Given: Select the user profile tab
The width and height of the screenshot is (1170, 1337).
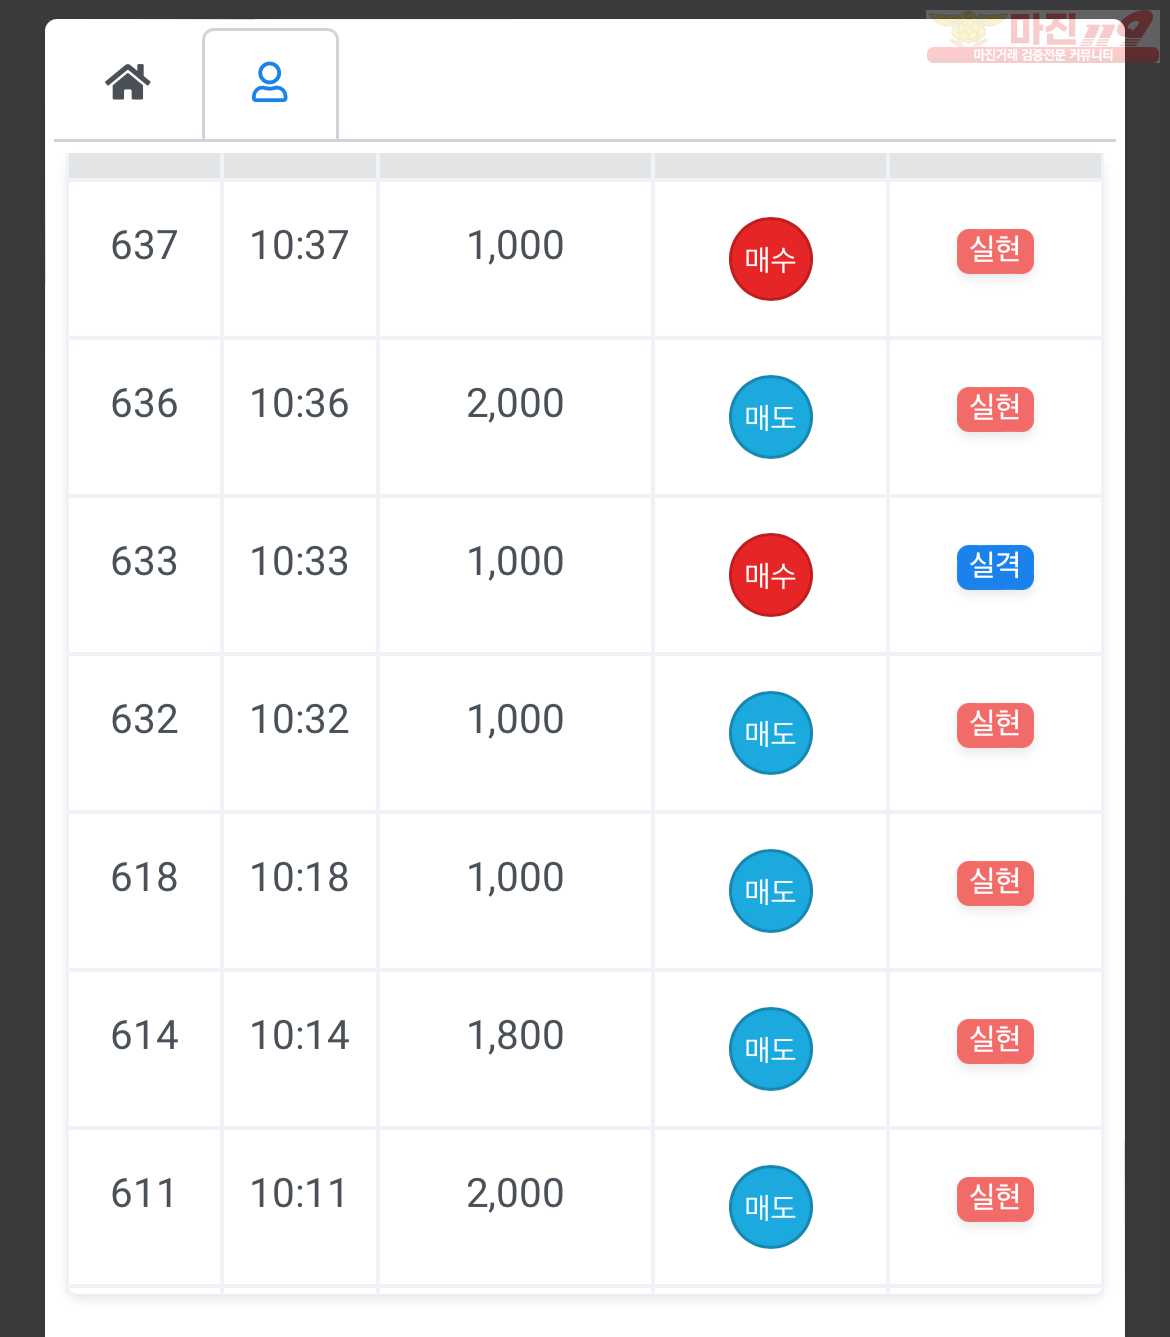Looking at the screenshot, I should tap(270, 84).
